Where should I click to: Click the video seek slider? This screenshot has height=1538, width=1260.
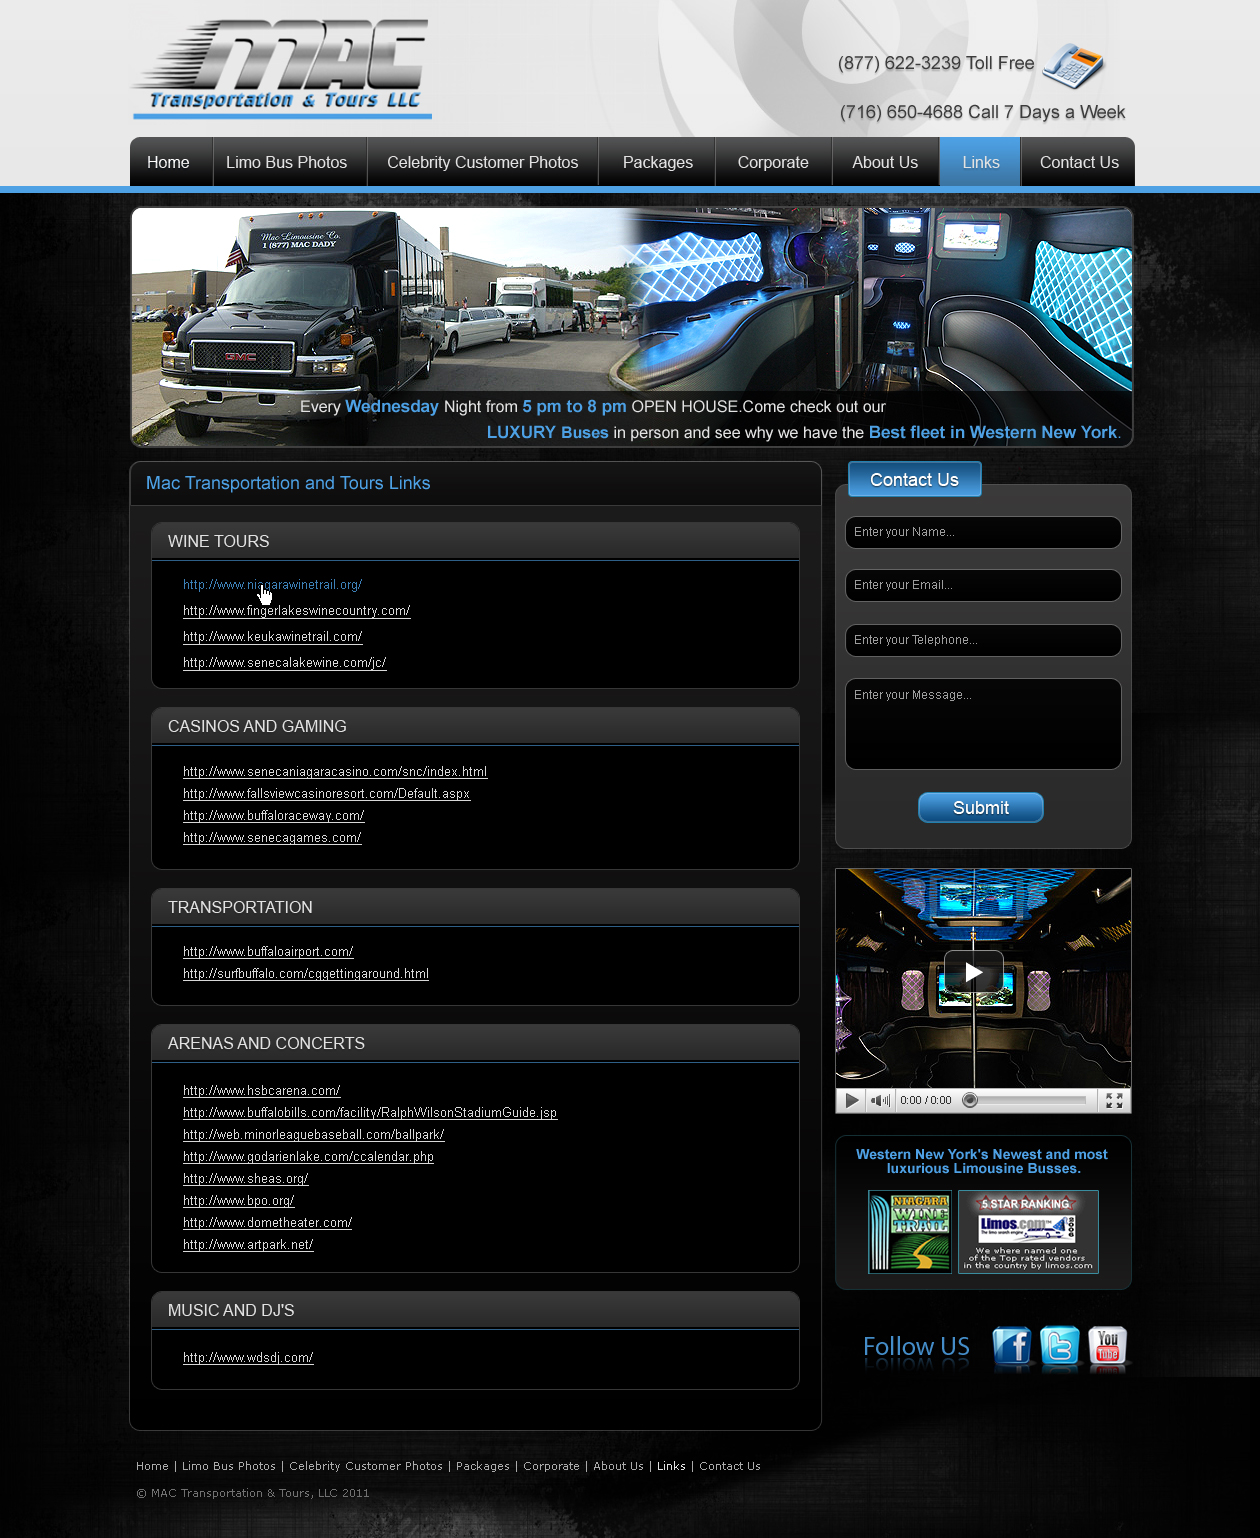coord(1026,1100)
